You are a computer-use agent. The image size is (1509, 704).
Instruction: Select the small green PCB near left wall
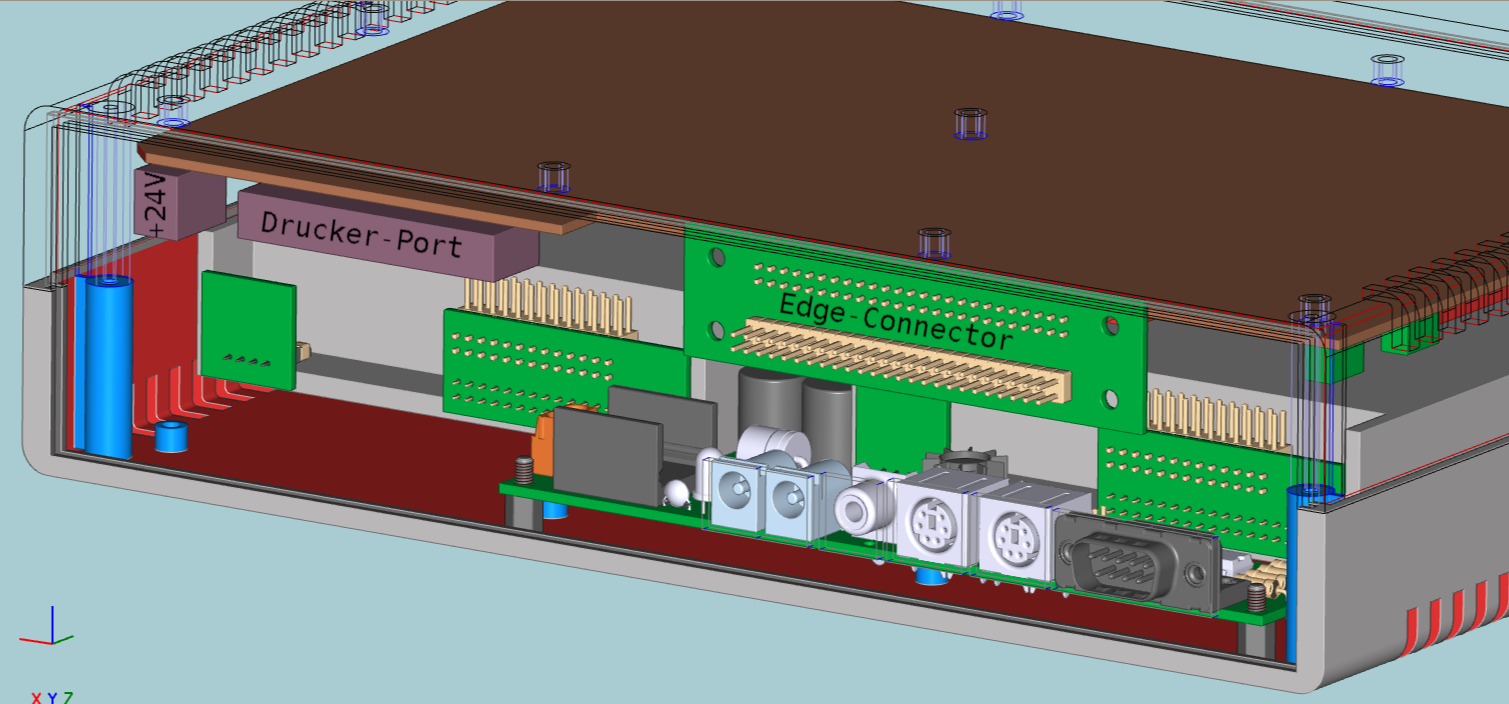pyautogui.click(x=248, y=330)
